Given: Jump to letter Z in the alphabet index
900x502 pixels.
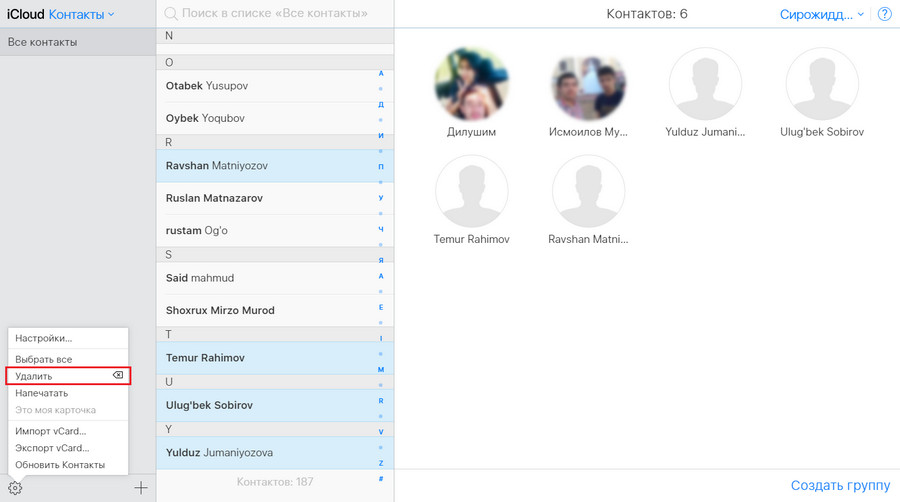Looking at the screenshot, I should 380,463.
